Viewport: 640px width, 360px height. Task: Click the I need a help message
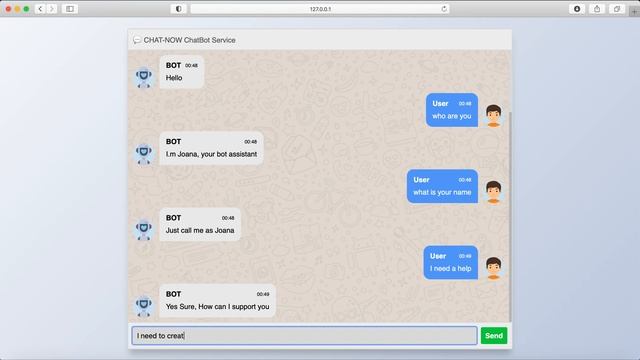coord(451,263)
